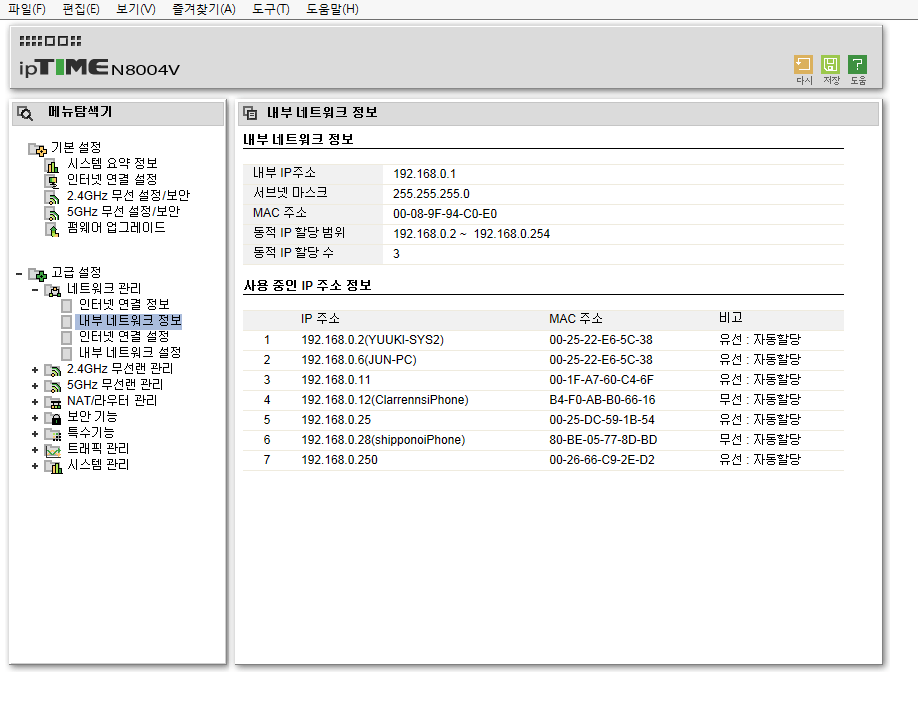Go to 시스템 요약 정보

112,163
